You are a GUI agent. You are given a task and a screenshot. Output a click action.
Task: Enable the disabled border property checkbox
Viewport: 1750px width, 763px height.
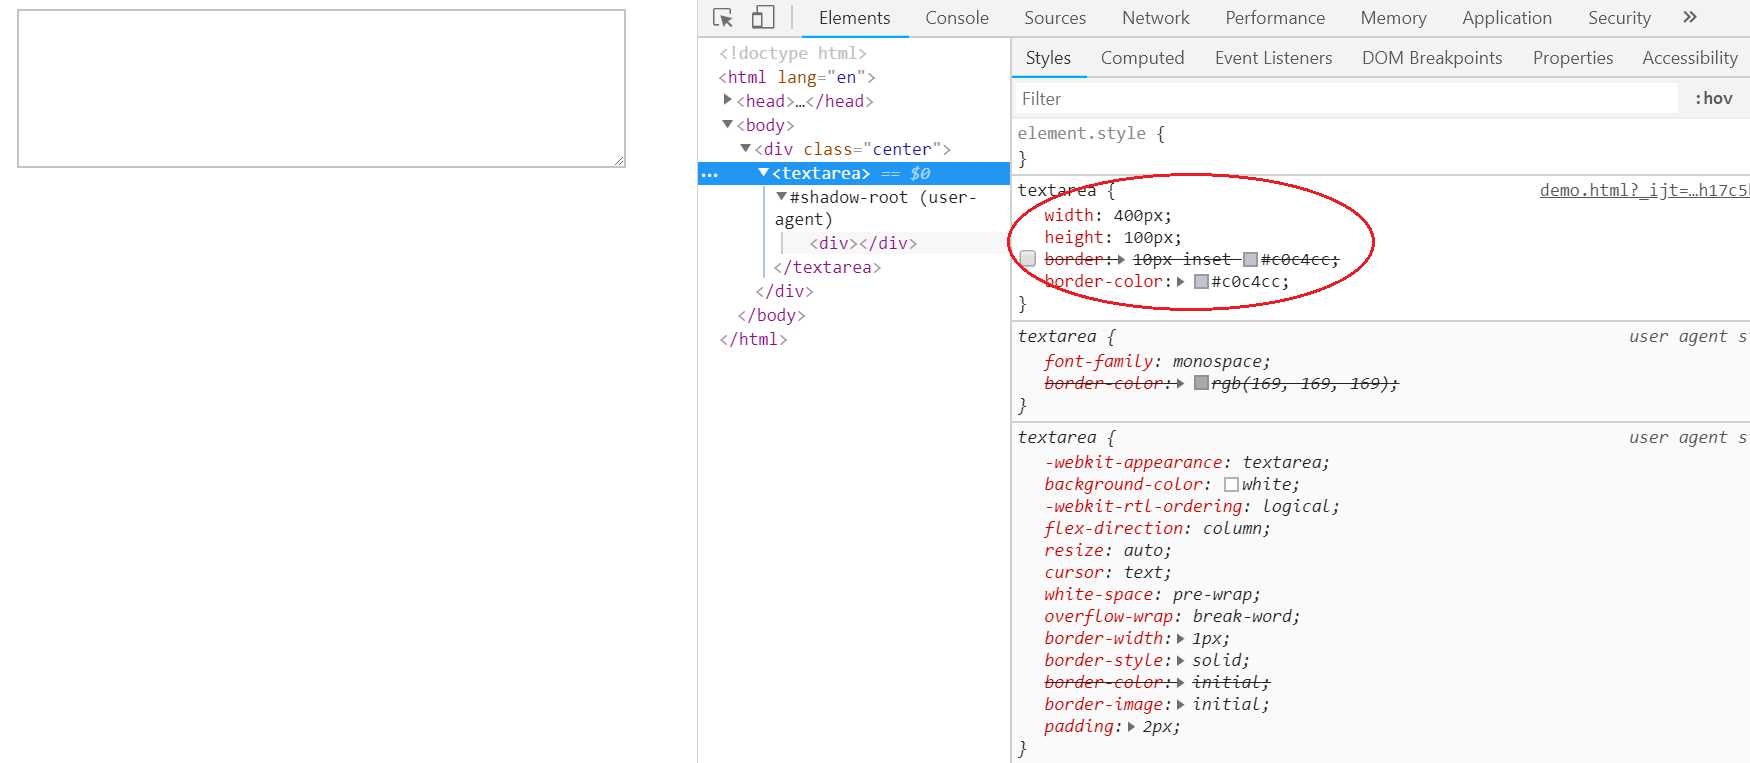click(x=1028, y=259)
